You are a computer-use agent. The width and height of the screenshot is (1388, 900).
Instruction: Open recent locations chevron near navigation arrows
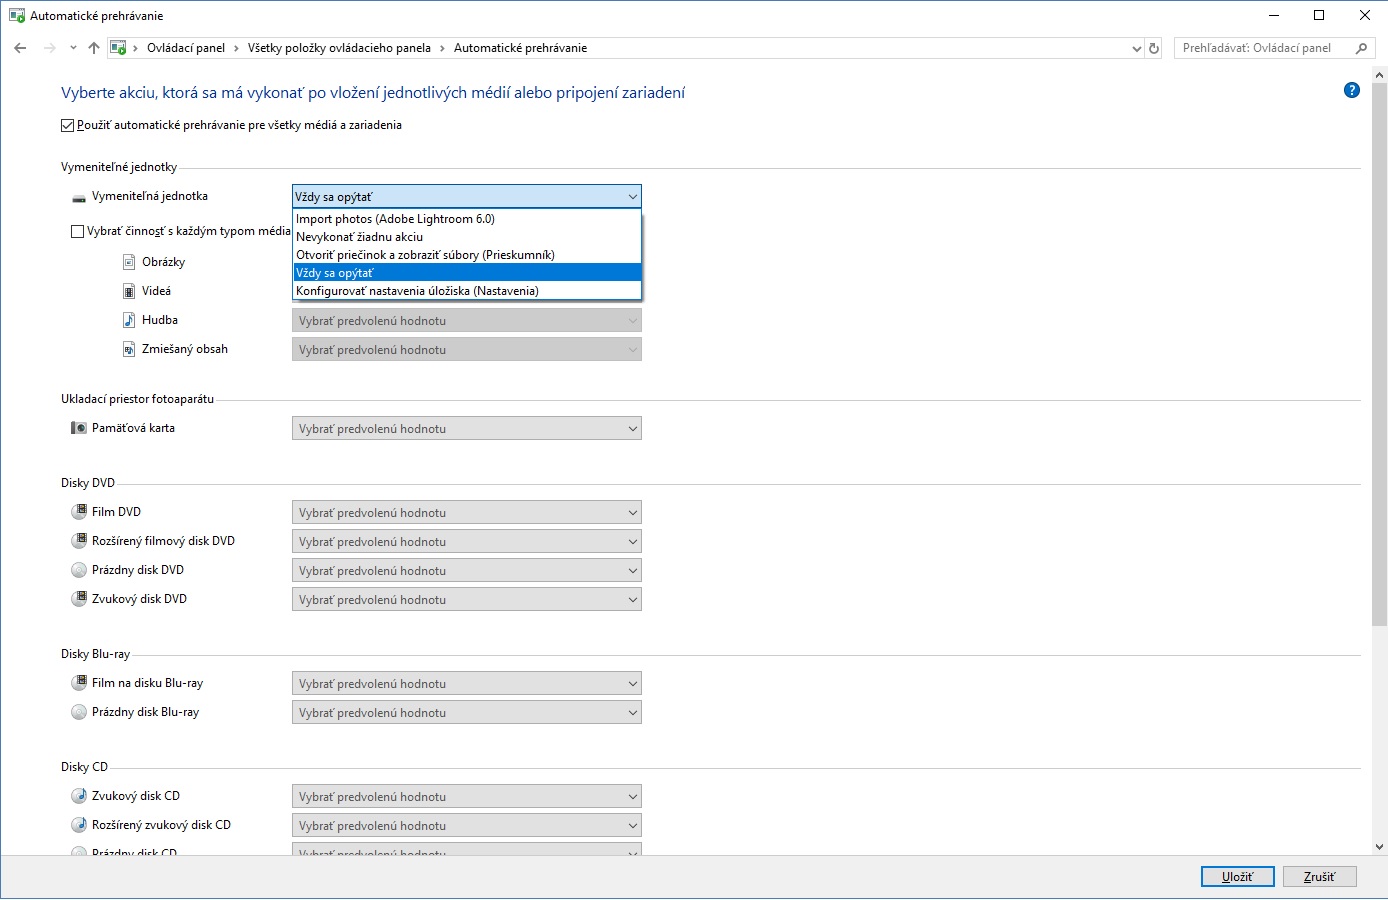coord(73,48)
